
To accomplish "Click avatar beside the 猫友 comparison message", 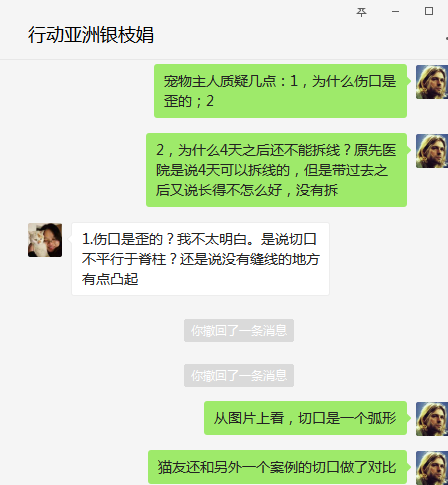I will point(432,468).
